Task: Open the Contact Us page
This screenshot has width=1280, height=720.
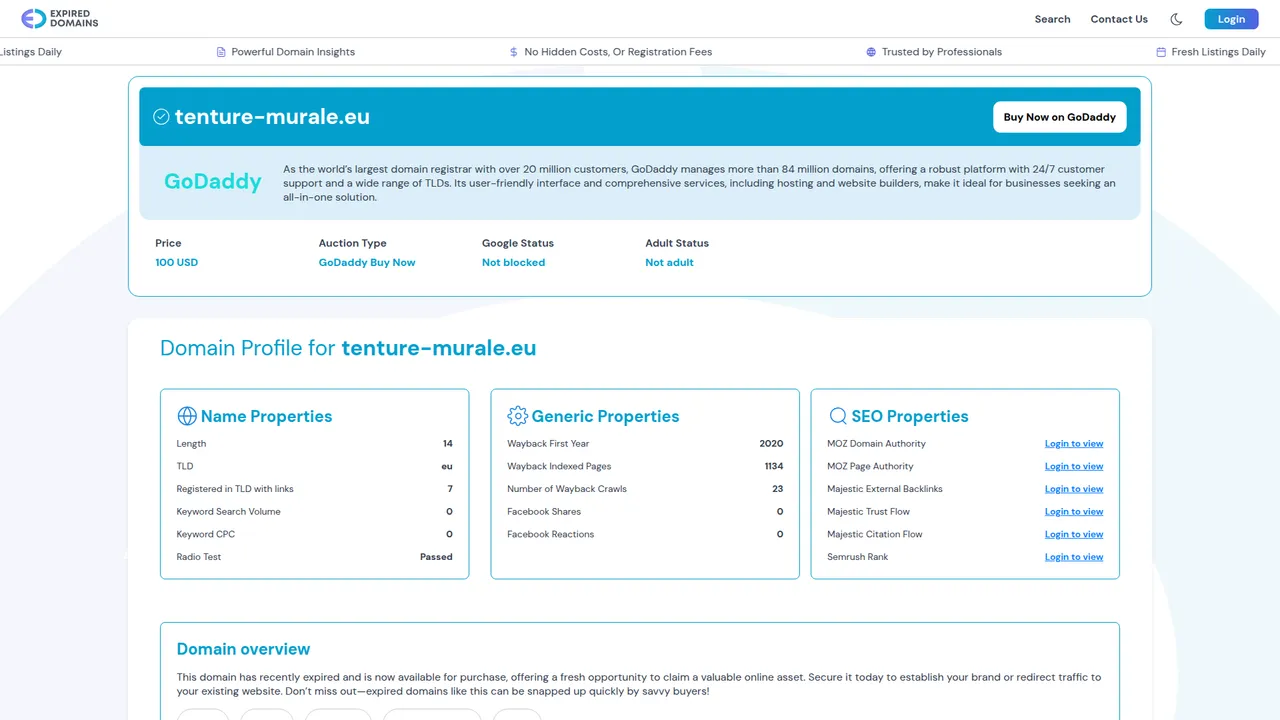Action: (x=1119, y=19)
